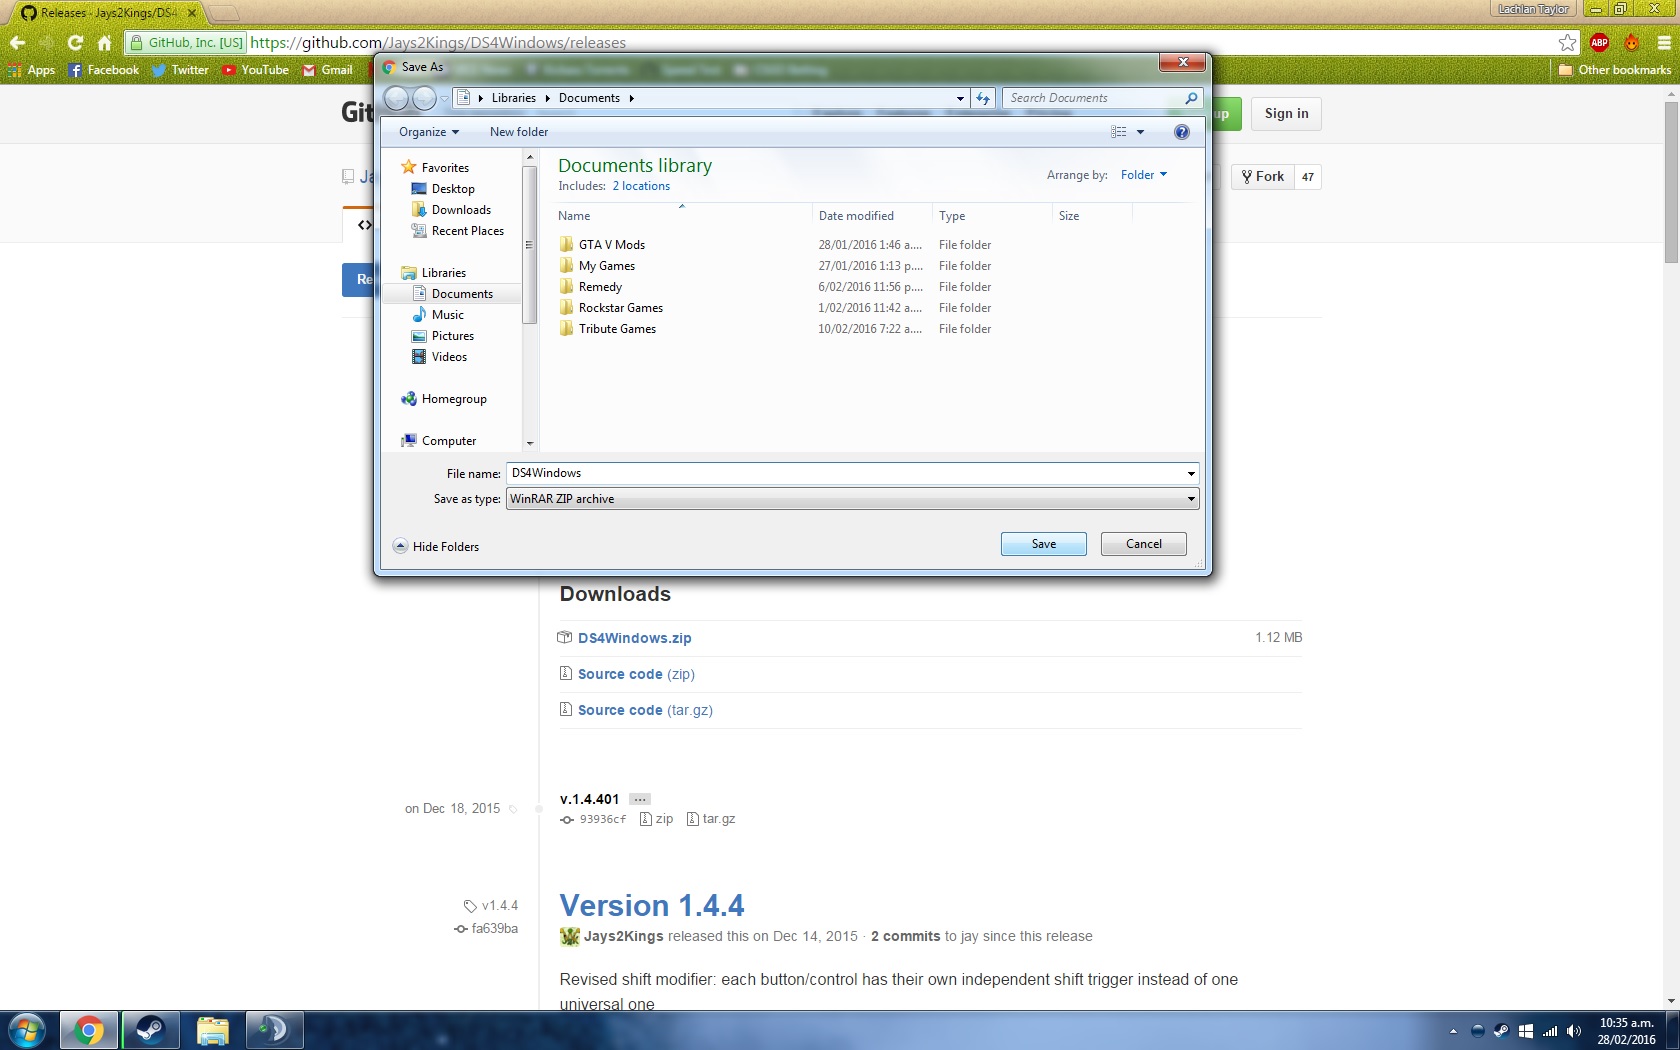Image resolution: width=1680 pixels, height=1050 pixels.
Task: Select the Remedy folder icon
Action: pyautogui.click(x=567, y=287)
